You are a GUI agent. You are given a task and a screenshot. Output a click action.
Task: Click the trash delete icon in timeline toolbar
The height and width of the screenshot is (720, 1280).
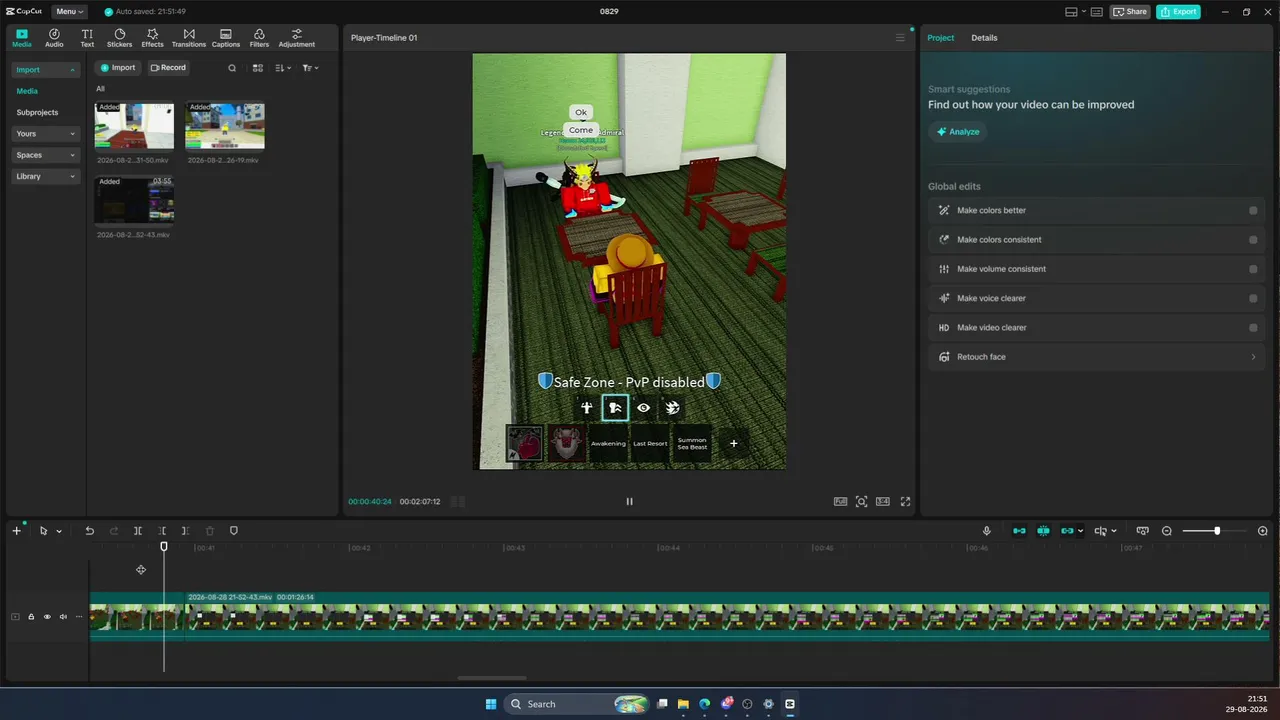pos(210,531)
